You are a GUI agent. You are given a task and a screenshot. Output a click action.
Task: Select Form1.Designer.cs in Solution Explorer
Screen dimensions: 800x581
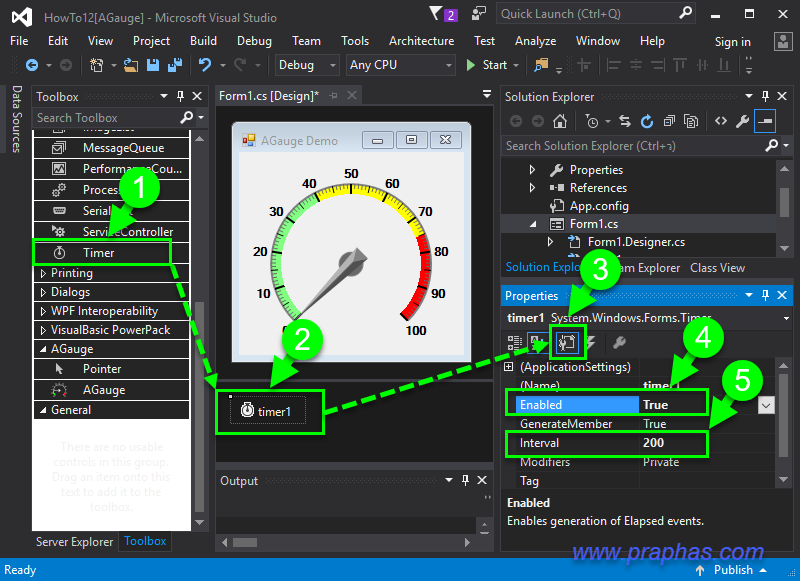pyautogui.click(x=636, y=242)
